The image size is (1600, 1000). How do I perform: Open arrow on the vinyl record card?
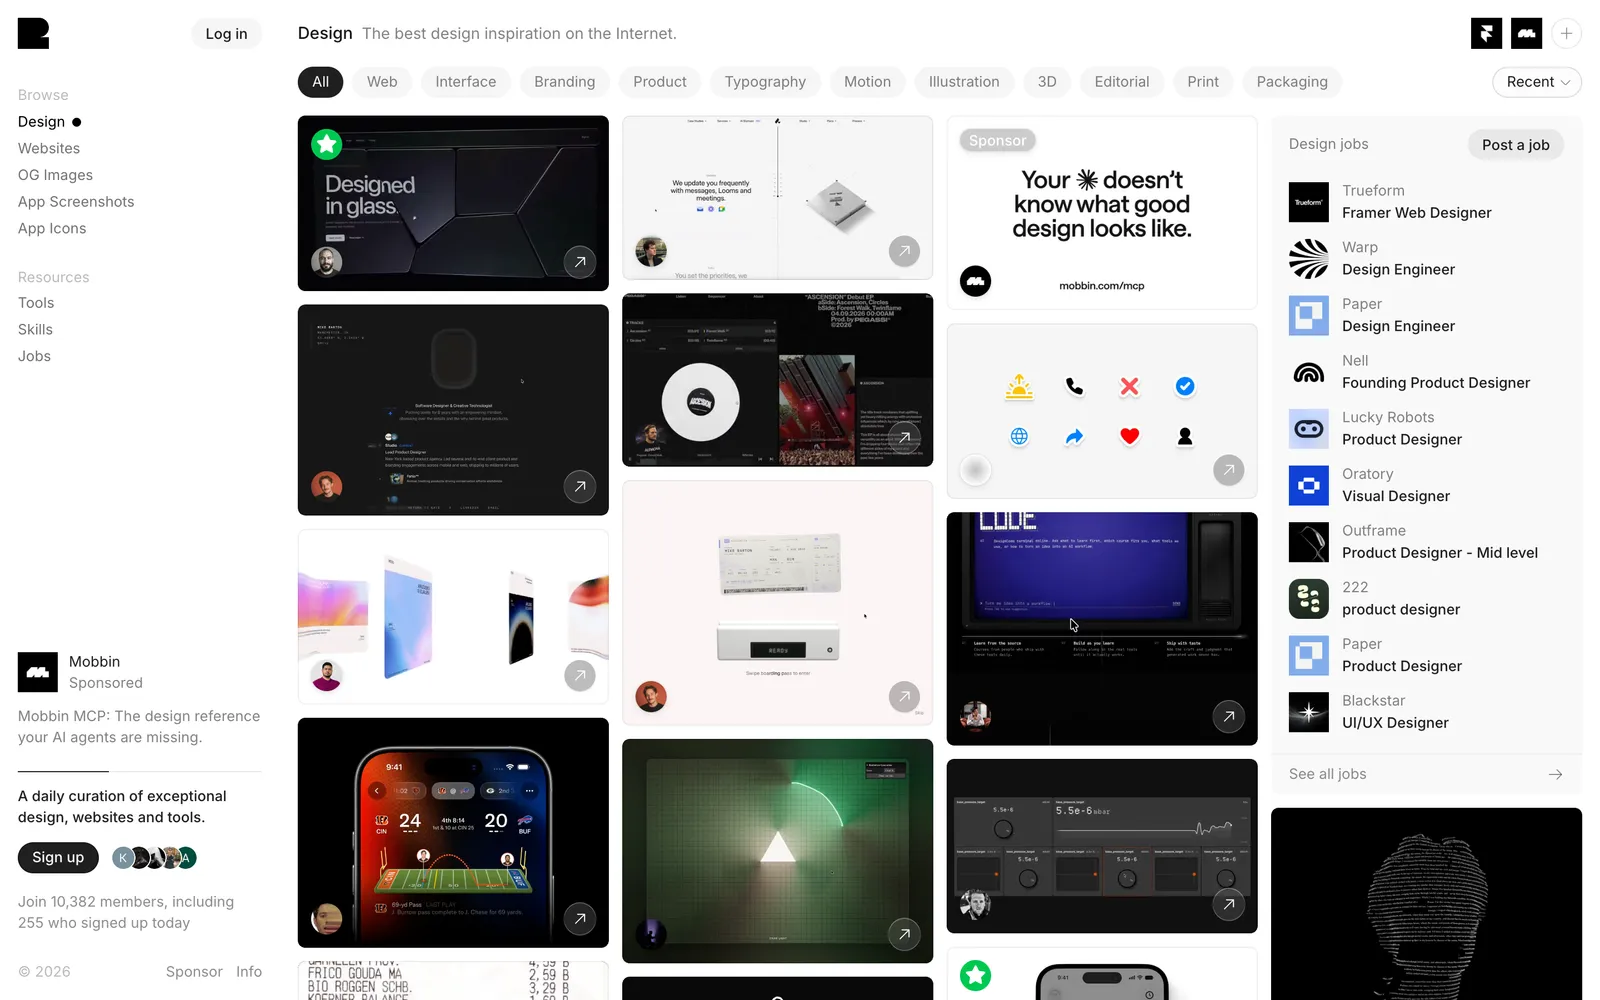coord(904,437)
